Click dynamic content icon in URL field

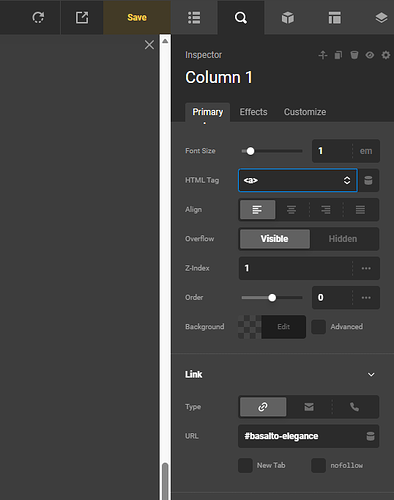[x=370, y=436]
